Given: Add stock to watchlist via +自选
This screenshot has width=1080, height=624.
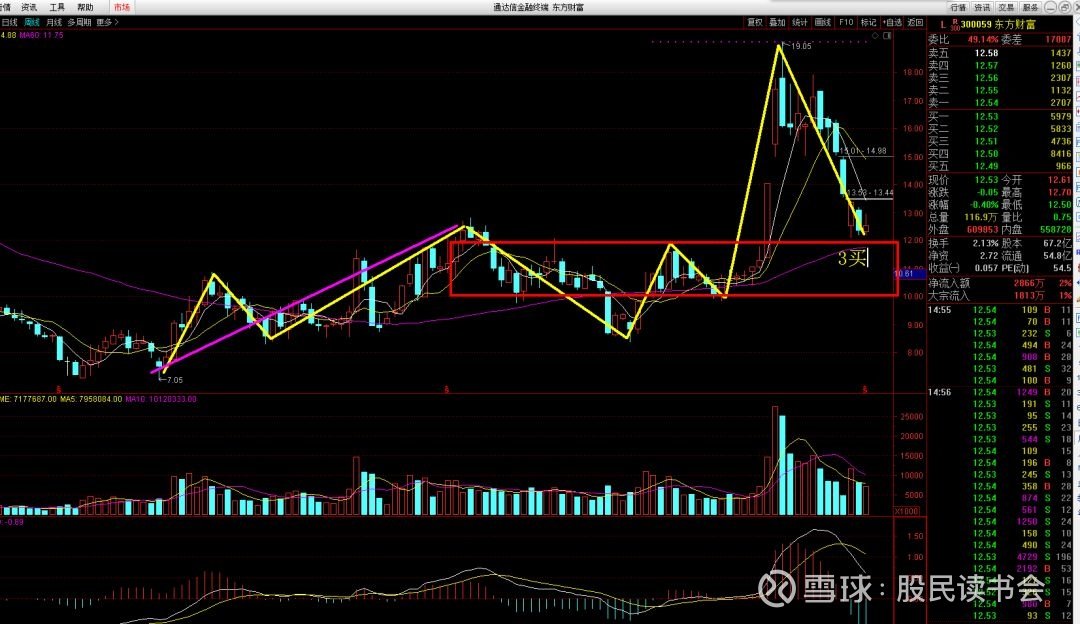Looking at the screenshot, I should click(x=892, y=23).
